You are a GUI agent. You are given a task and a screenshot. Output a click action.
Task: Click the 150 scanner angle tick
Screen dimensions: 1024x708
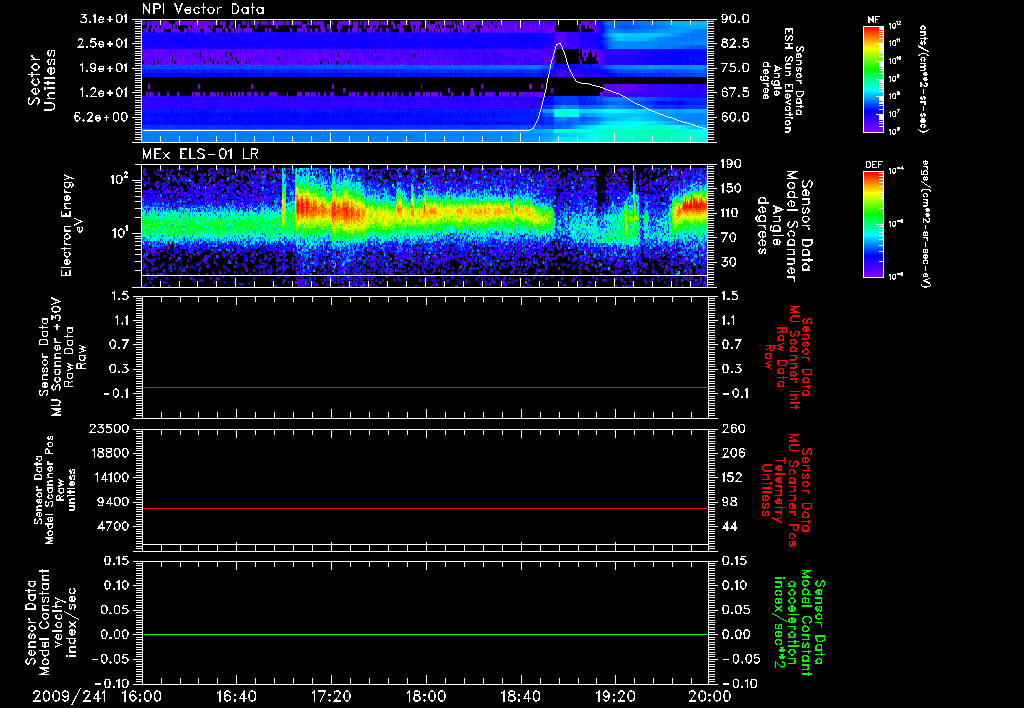click(x=731, y=188)
